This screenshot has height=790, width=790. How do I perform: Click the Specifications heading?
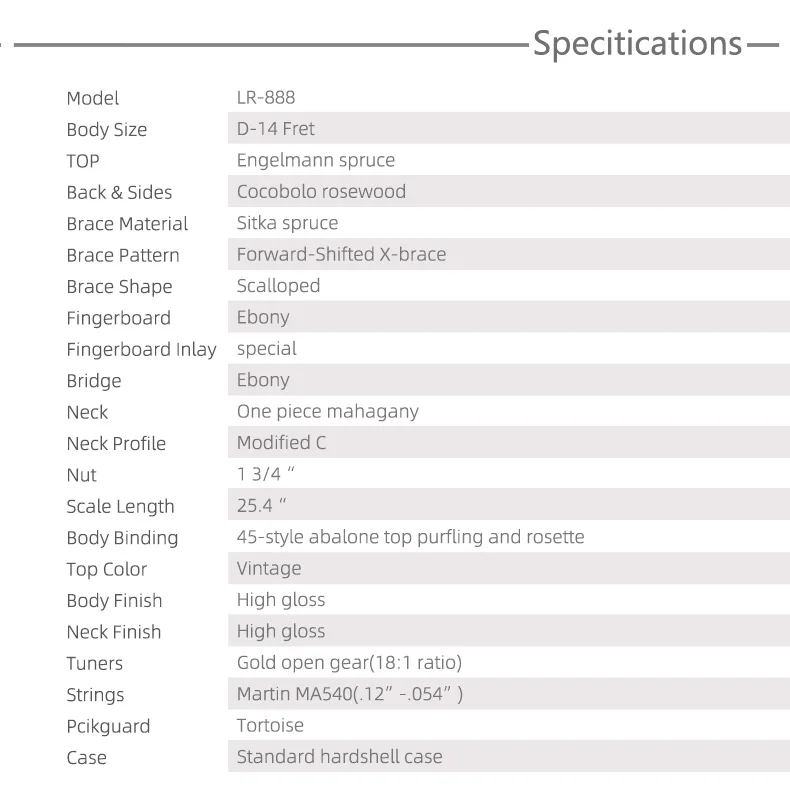(x=637, y=44)
